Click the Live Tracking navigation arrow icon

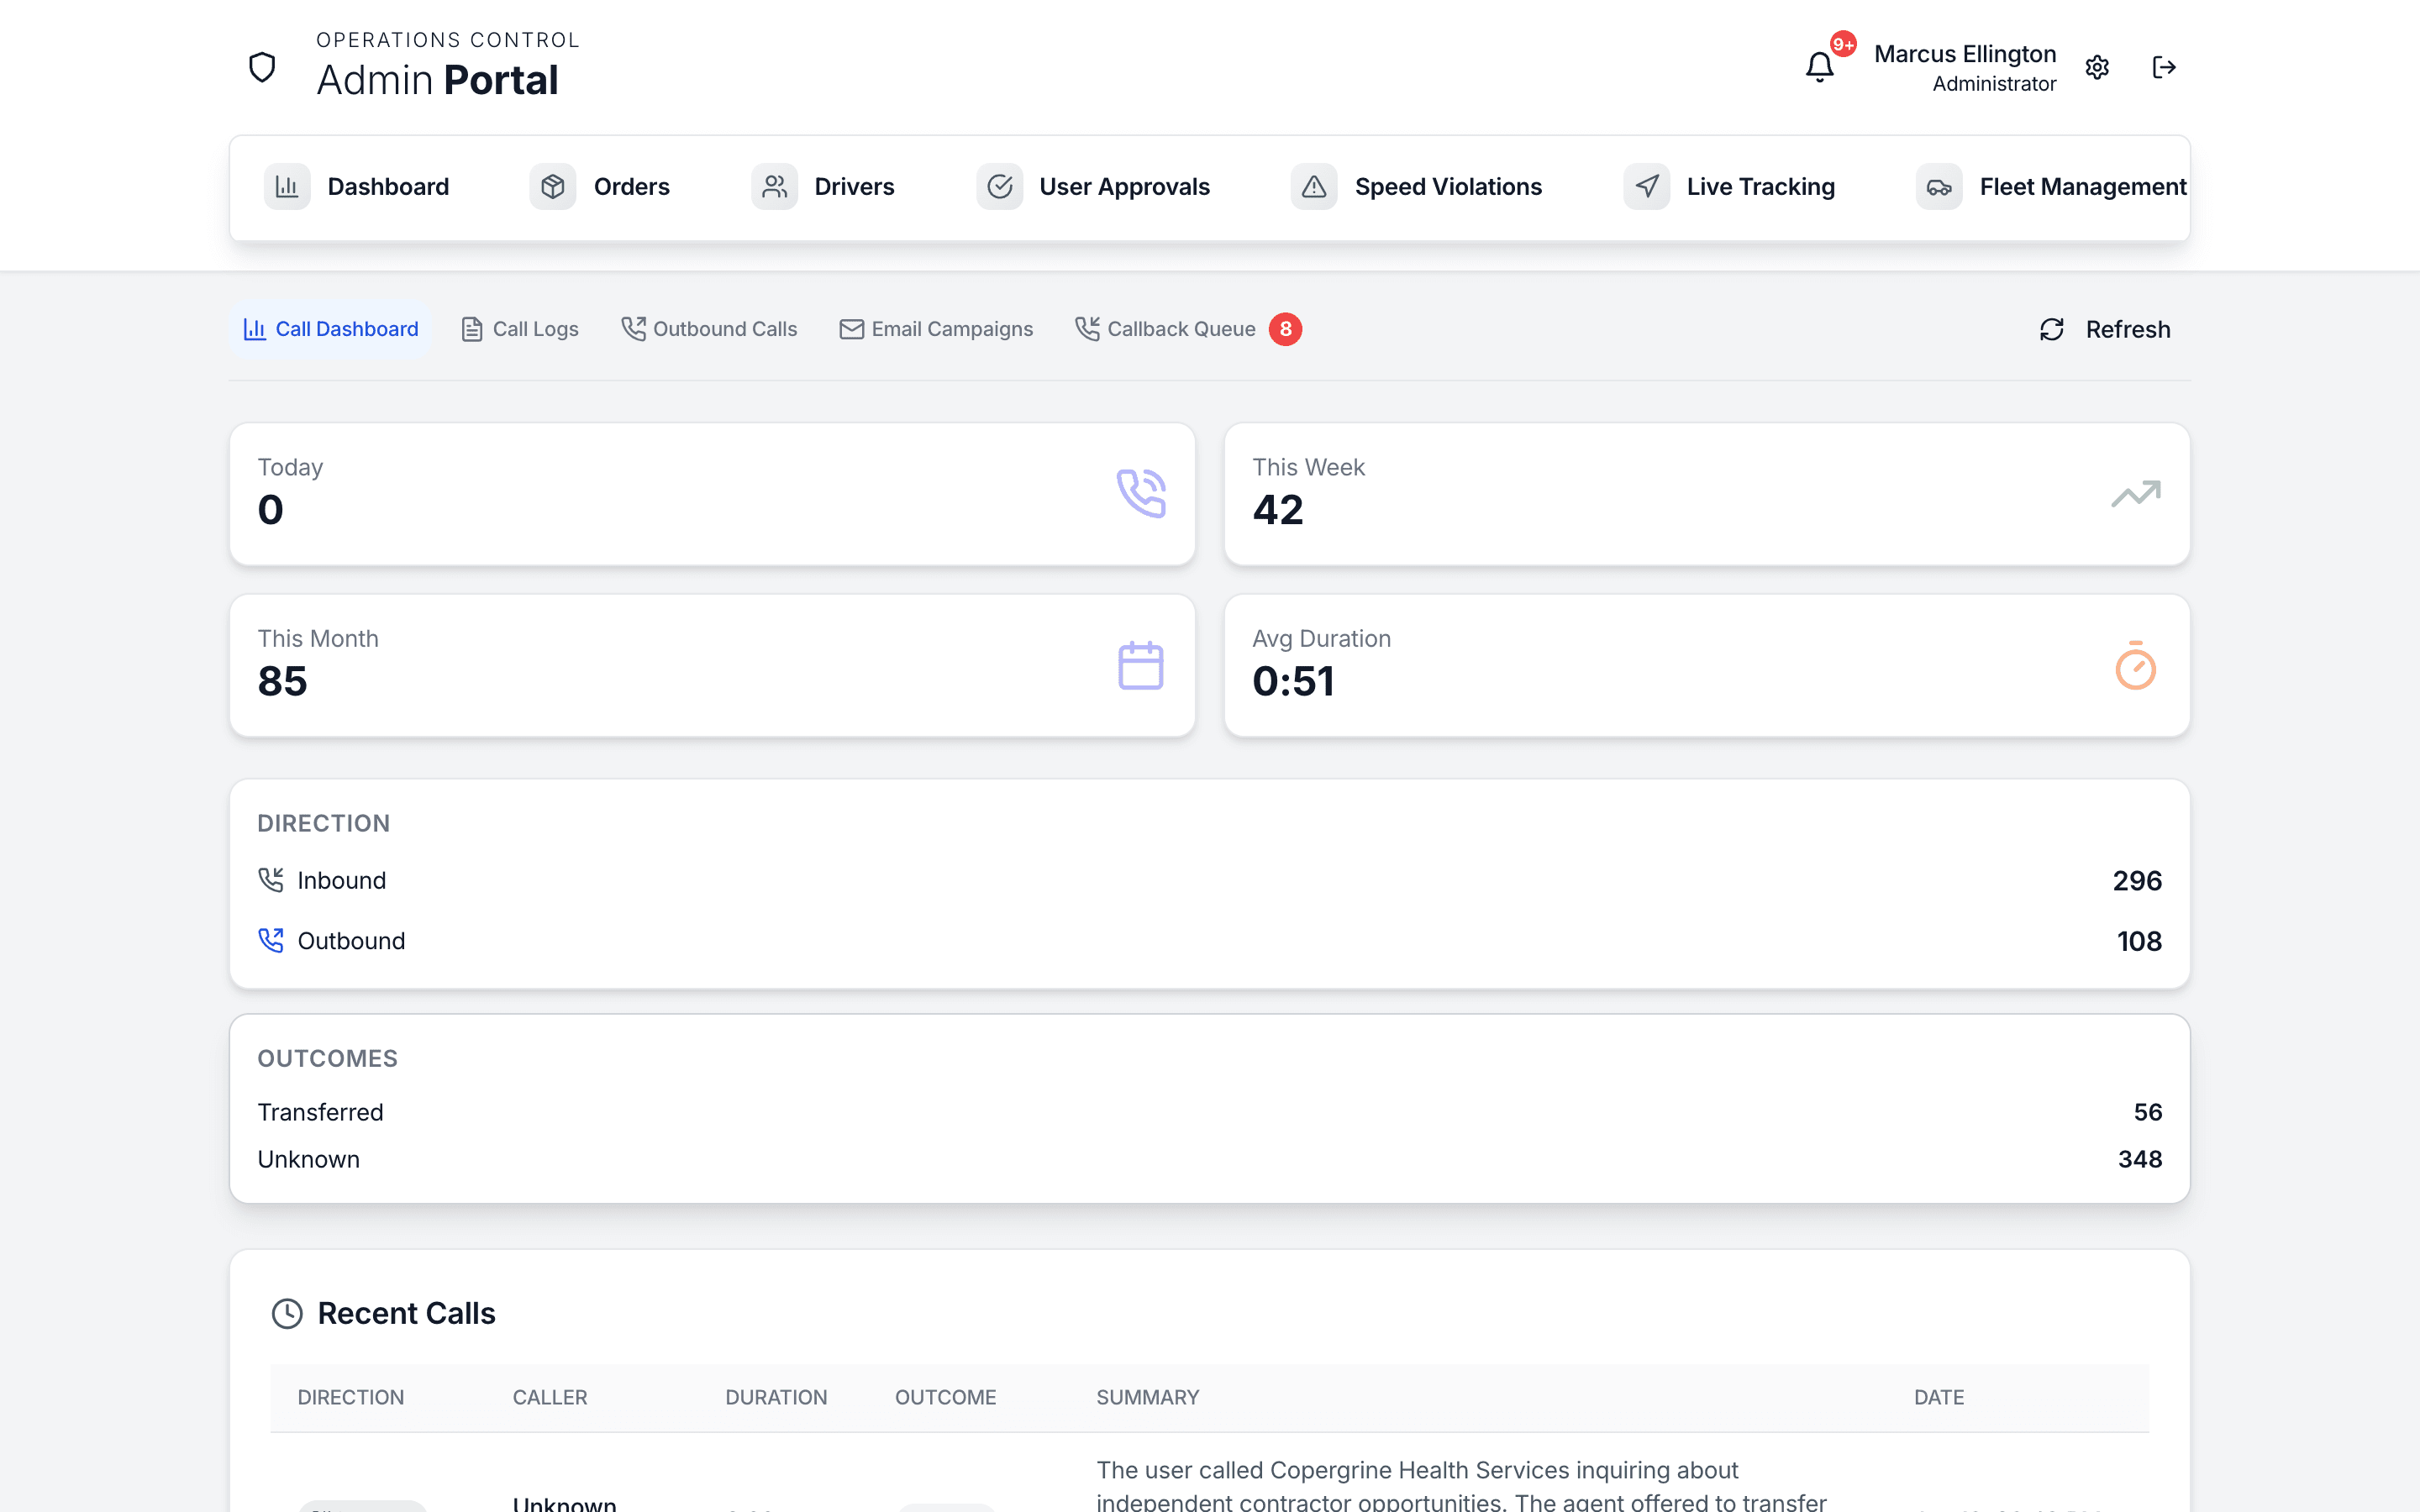click(1645, 186)
